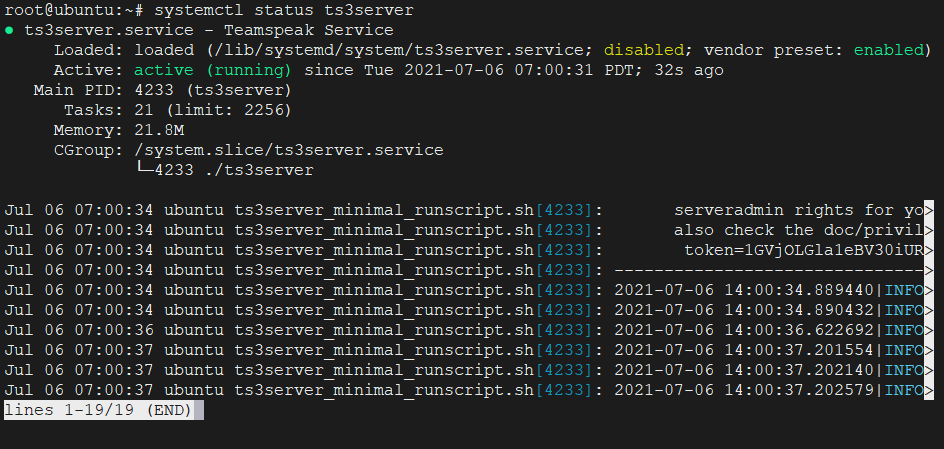Click truncation arrow on serveradmin rights line
The height and width of the screenshot is (449, 944).
coord(929,210)
